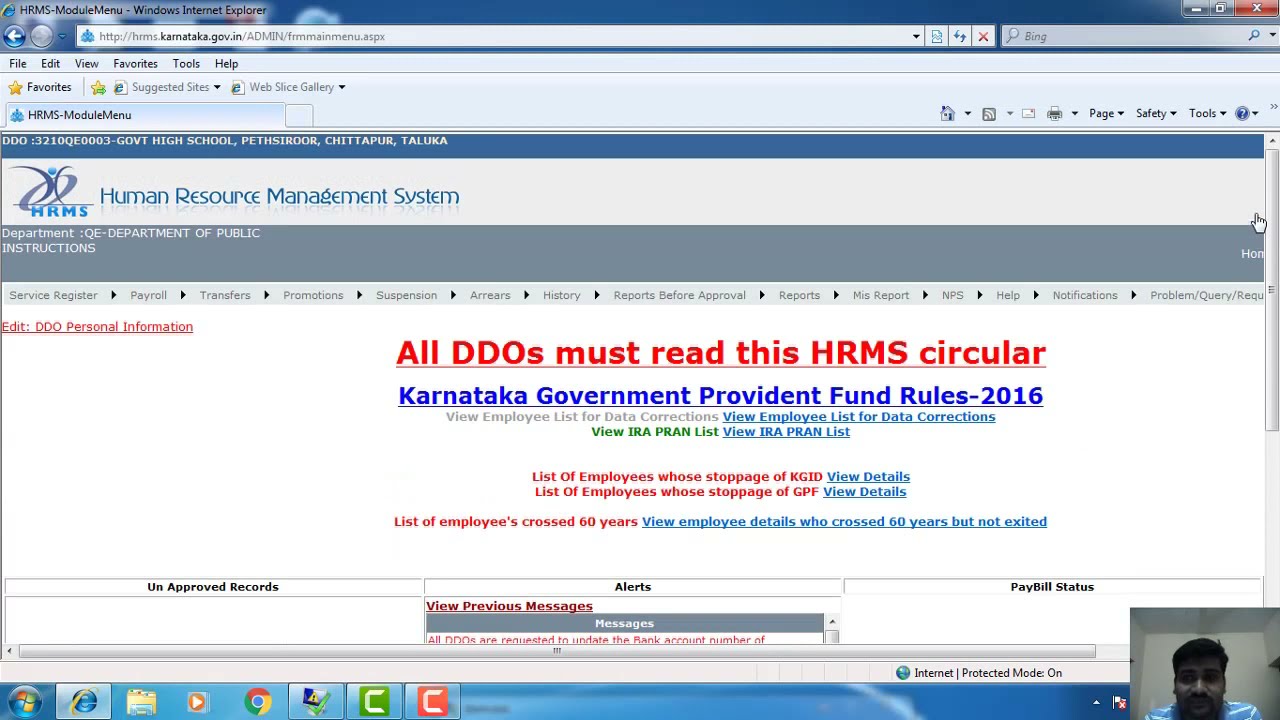Click the messages list scroll-up arrow
The width and height of the screenshot is (1280, 720).
click(x=832, y=621)
